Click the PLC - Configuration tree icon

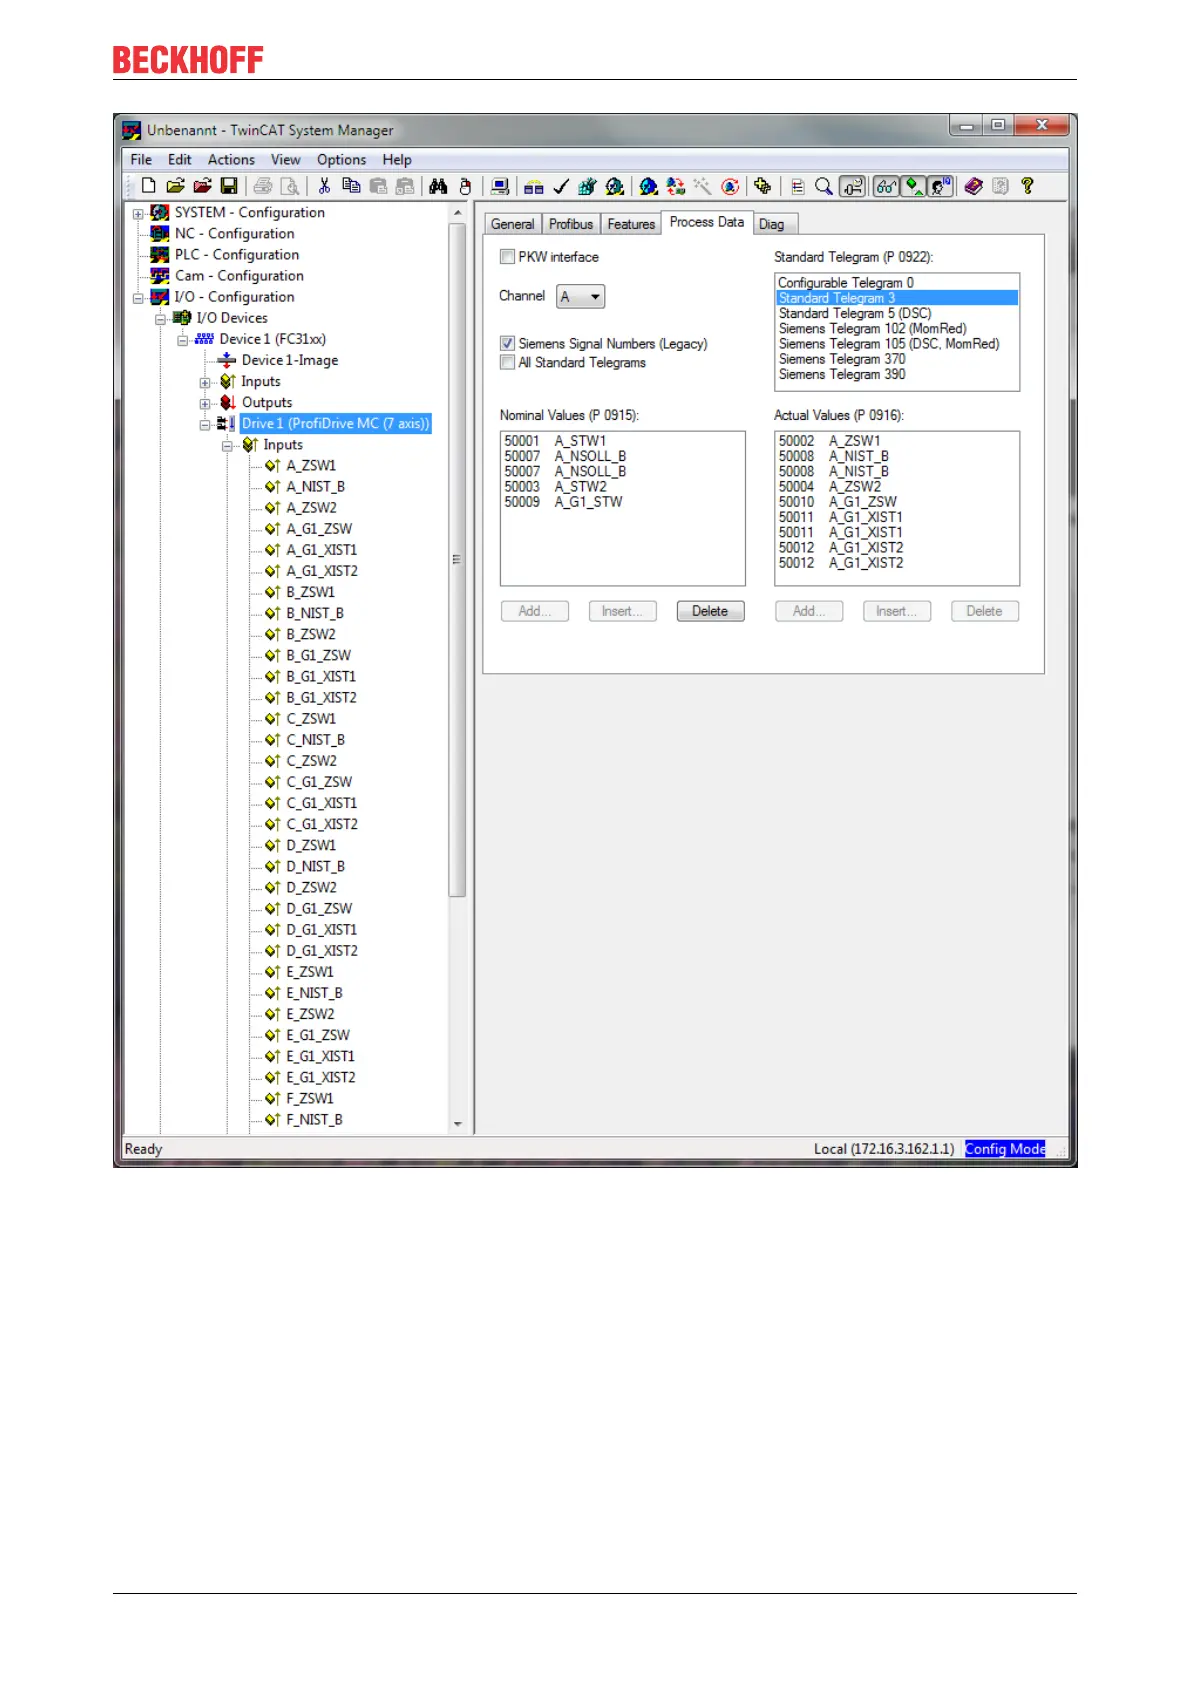click(159, 254)
